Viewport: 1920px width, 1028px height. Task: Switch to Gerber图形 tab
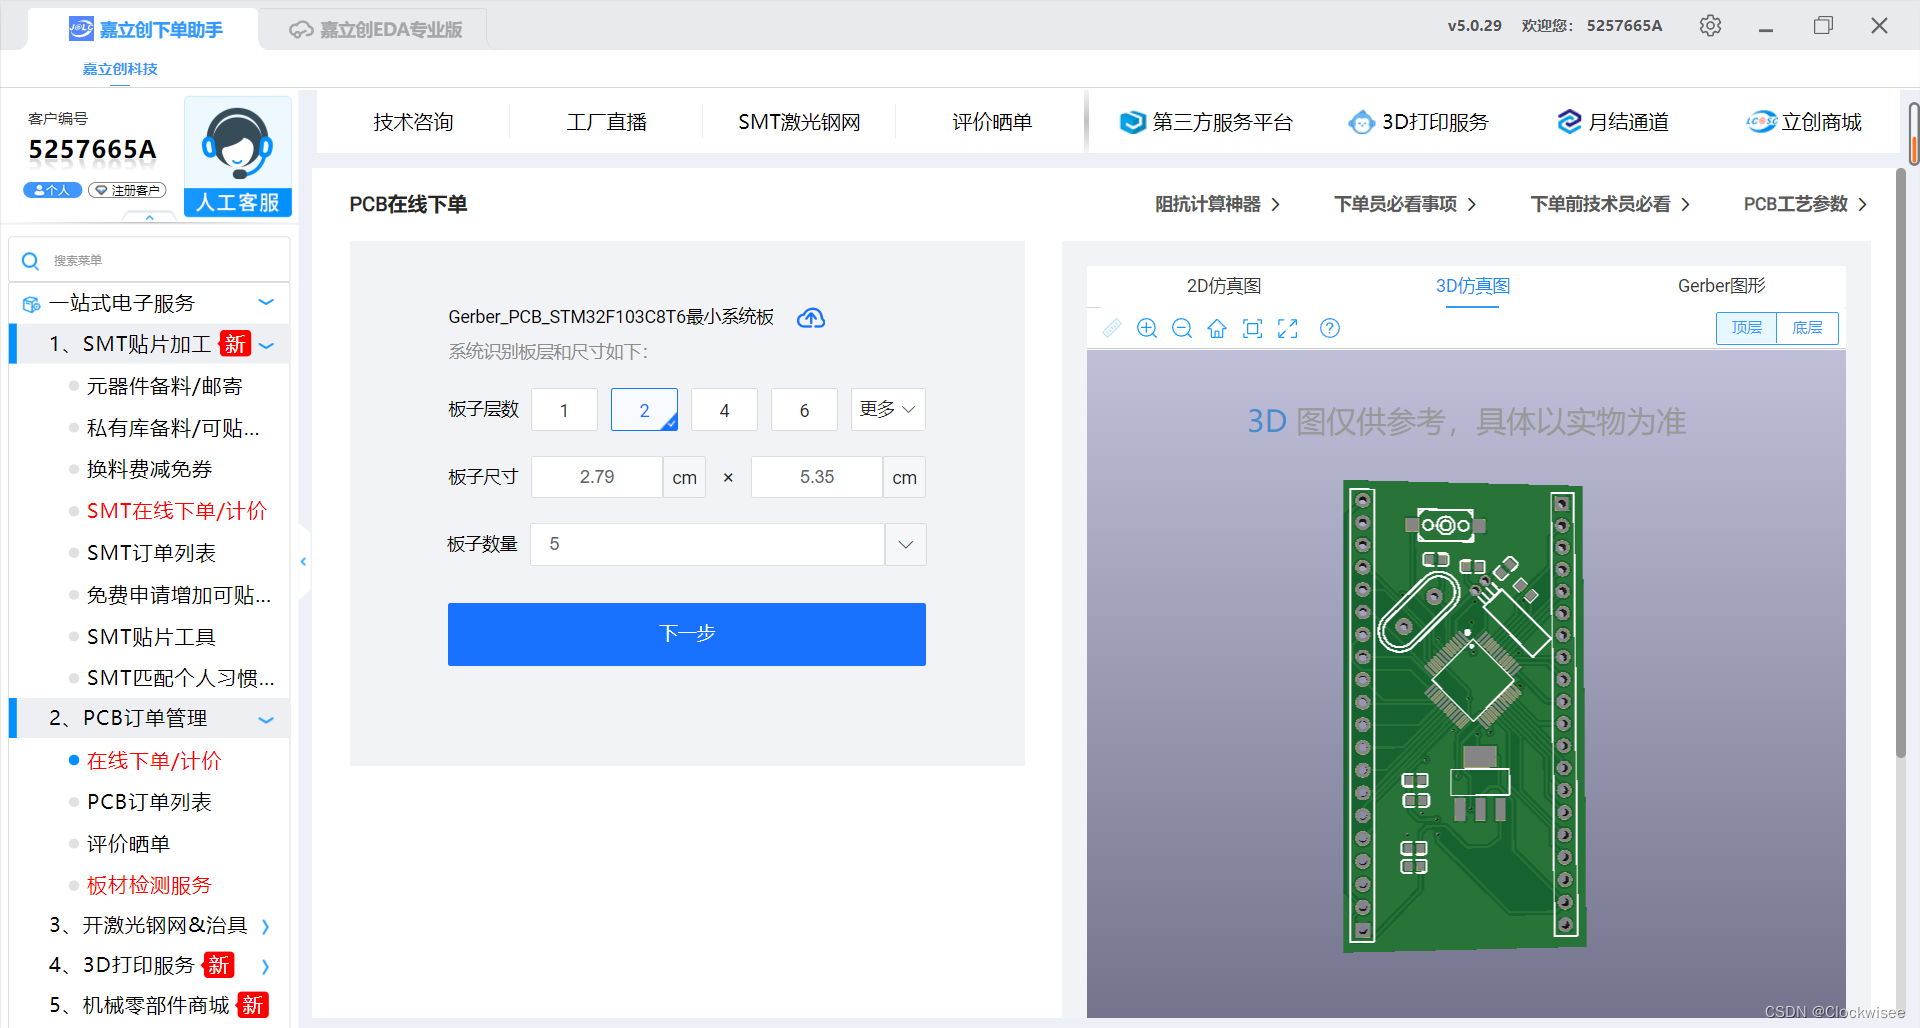click(1721, 286)
